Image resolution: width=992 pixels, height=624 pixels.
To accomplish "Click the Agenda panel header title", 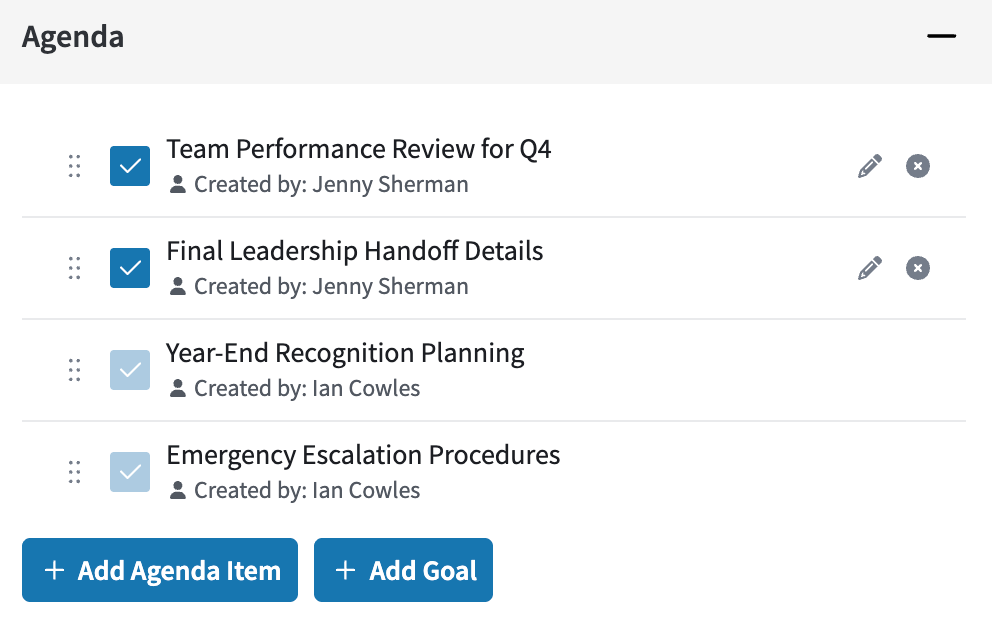I will click(73, 37).
